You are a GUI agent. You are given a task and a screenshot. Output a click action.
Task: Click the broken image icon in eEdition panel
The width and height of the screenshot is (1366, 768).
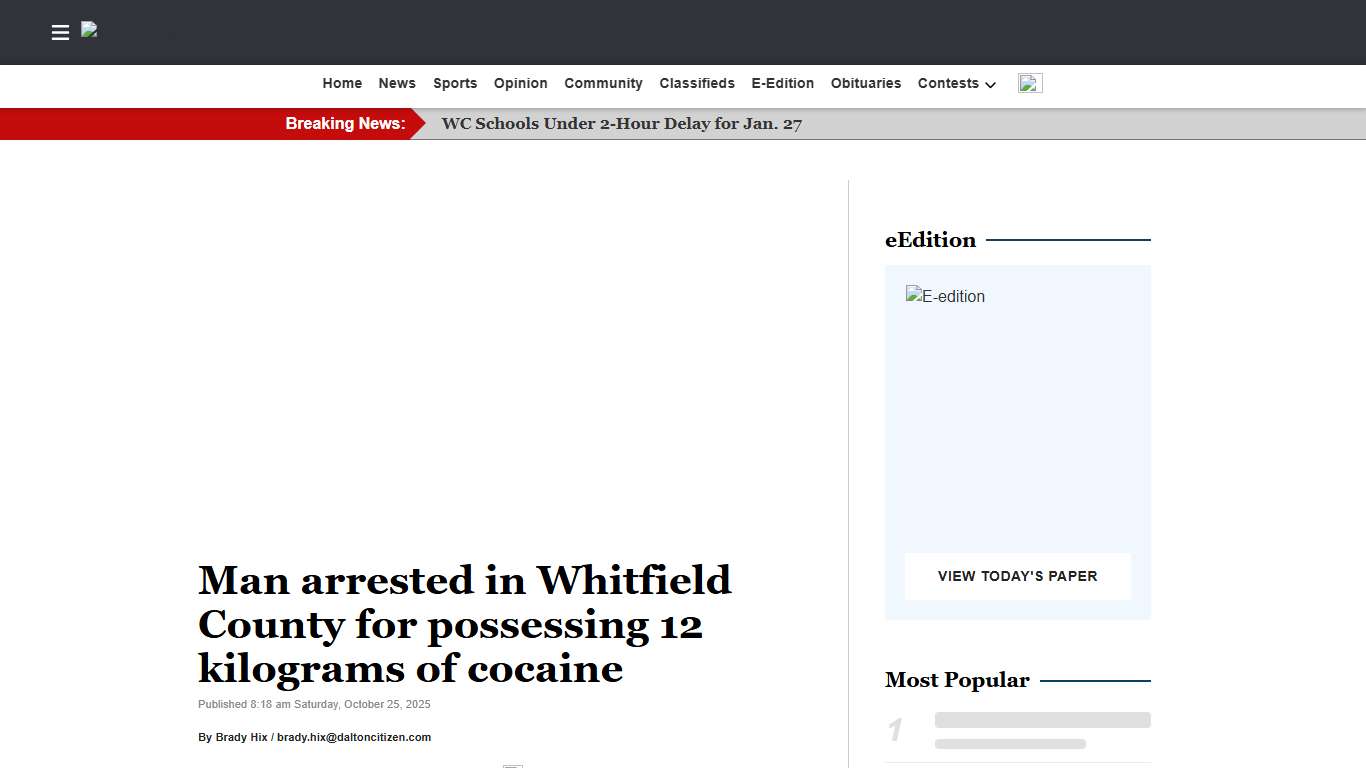(911, 294)
